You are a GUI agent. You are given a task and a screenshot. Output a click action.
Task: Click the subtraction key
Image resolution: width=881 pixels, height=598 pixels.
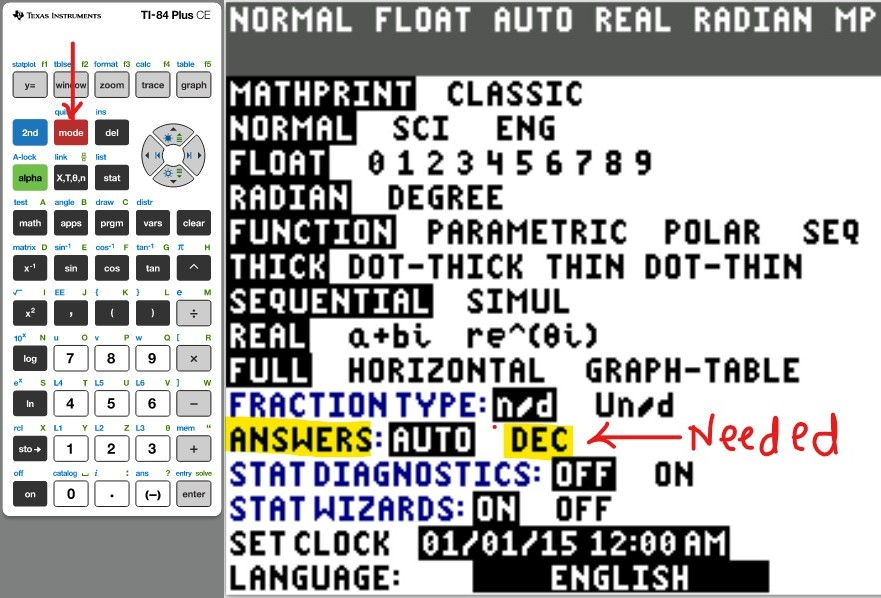click(194, 404)
